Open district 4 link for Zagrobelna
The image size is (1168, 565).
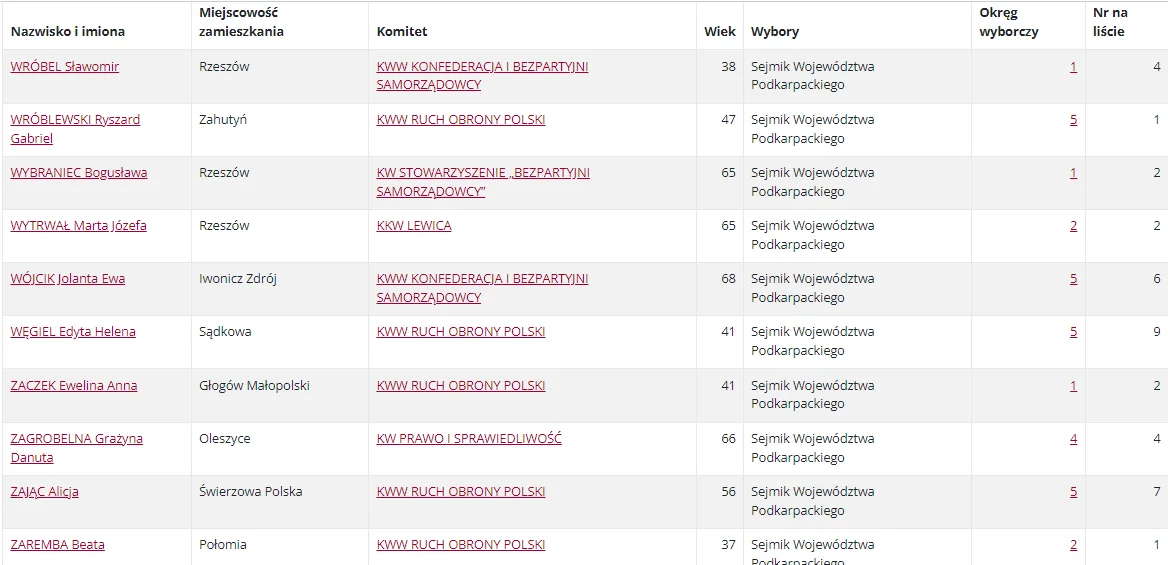point(1073,438)
